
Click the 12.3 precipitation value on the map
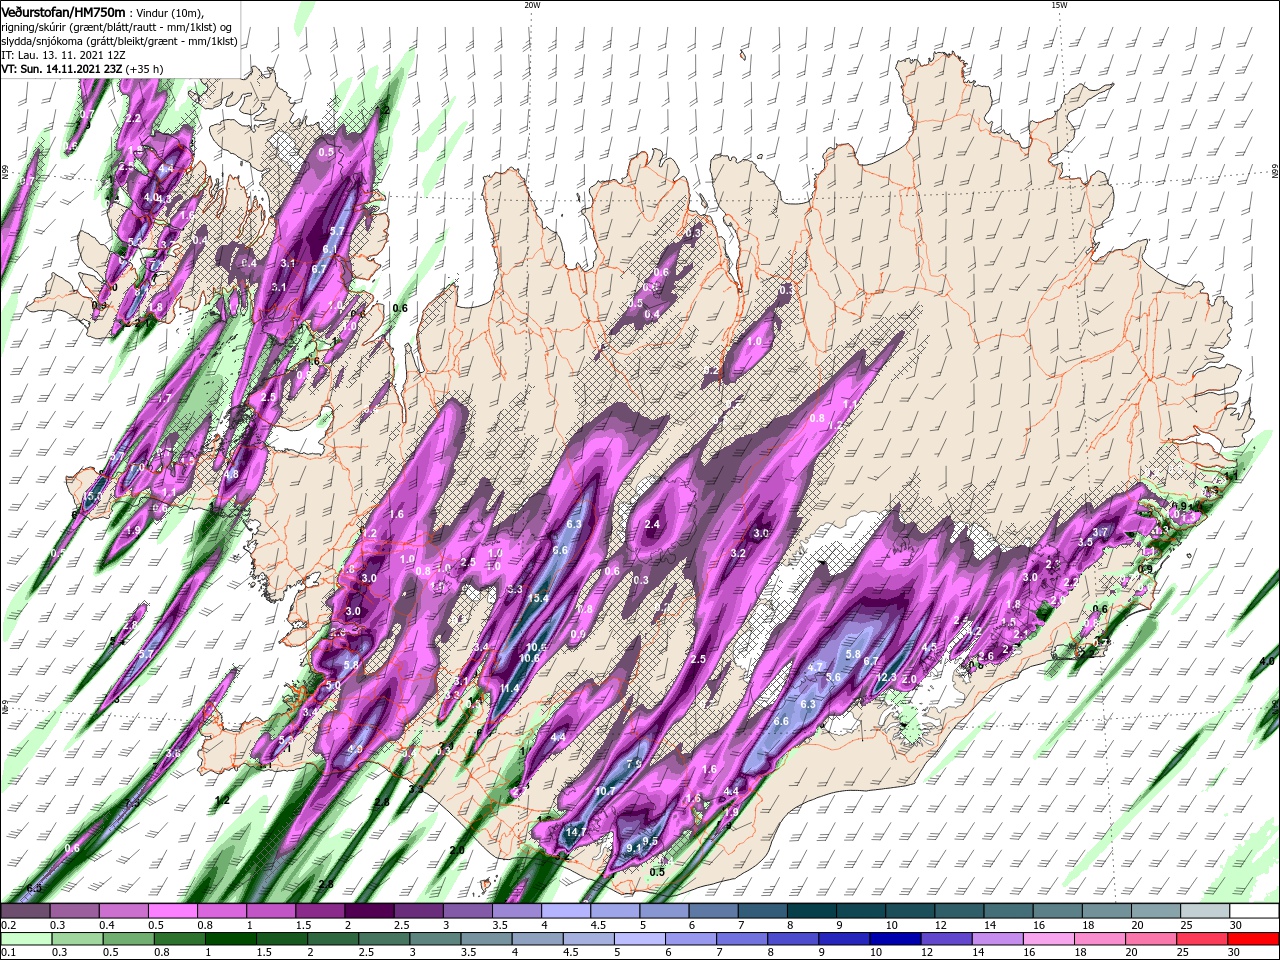click(x=887, y=678)
